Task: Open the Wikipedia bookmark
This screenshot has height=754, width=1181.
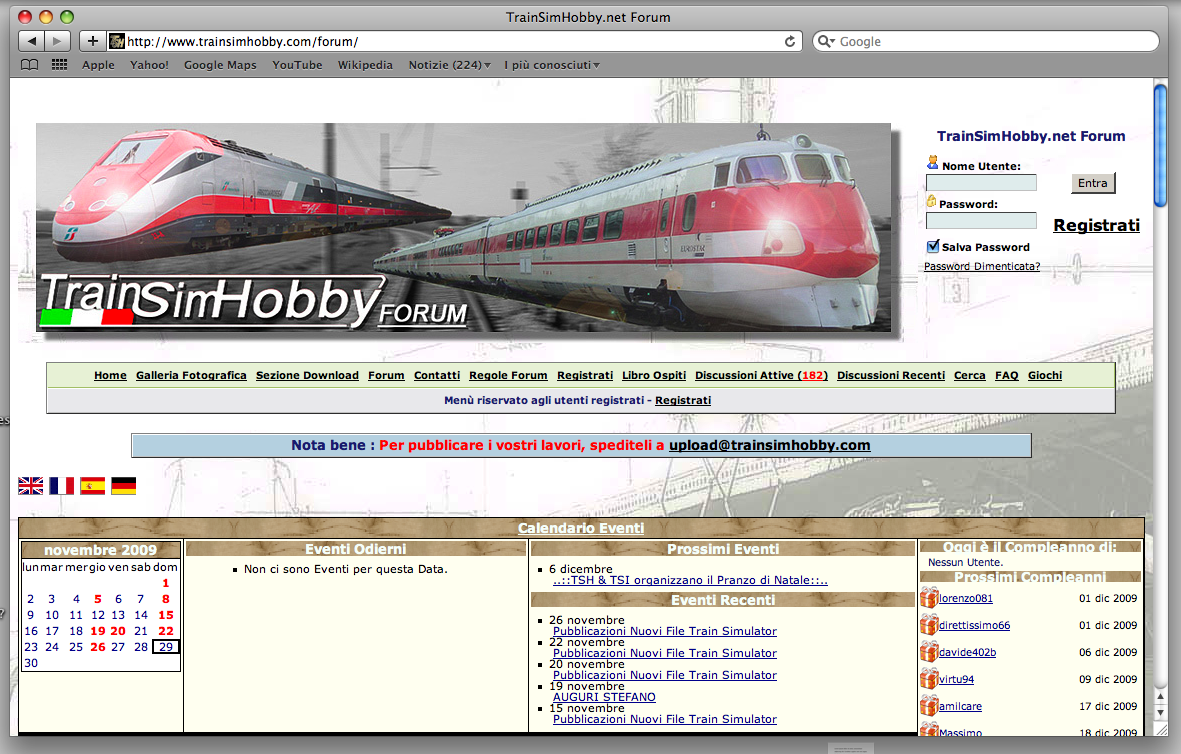Action: (365, 65)
